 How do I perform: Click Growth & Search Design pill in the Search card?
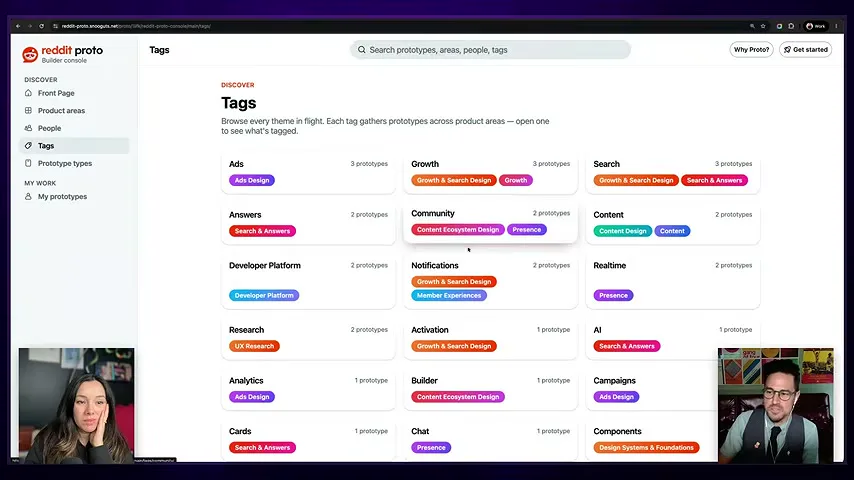[636, 180]
